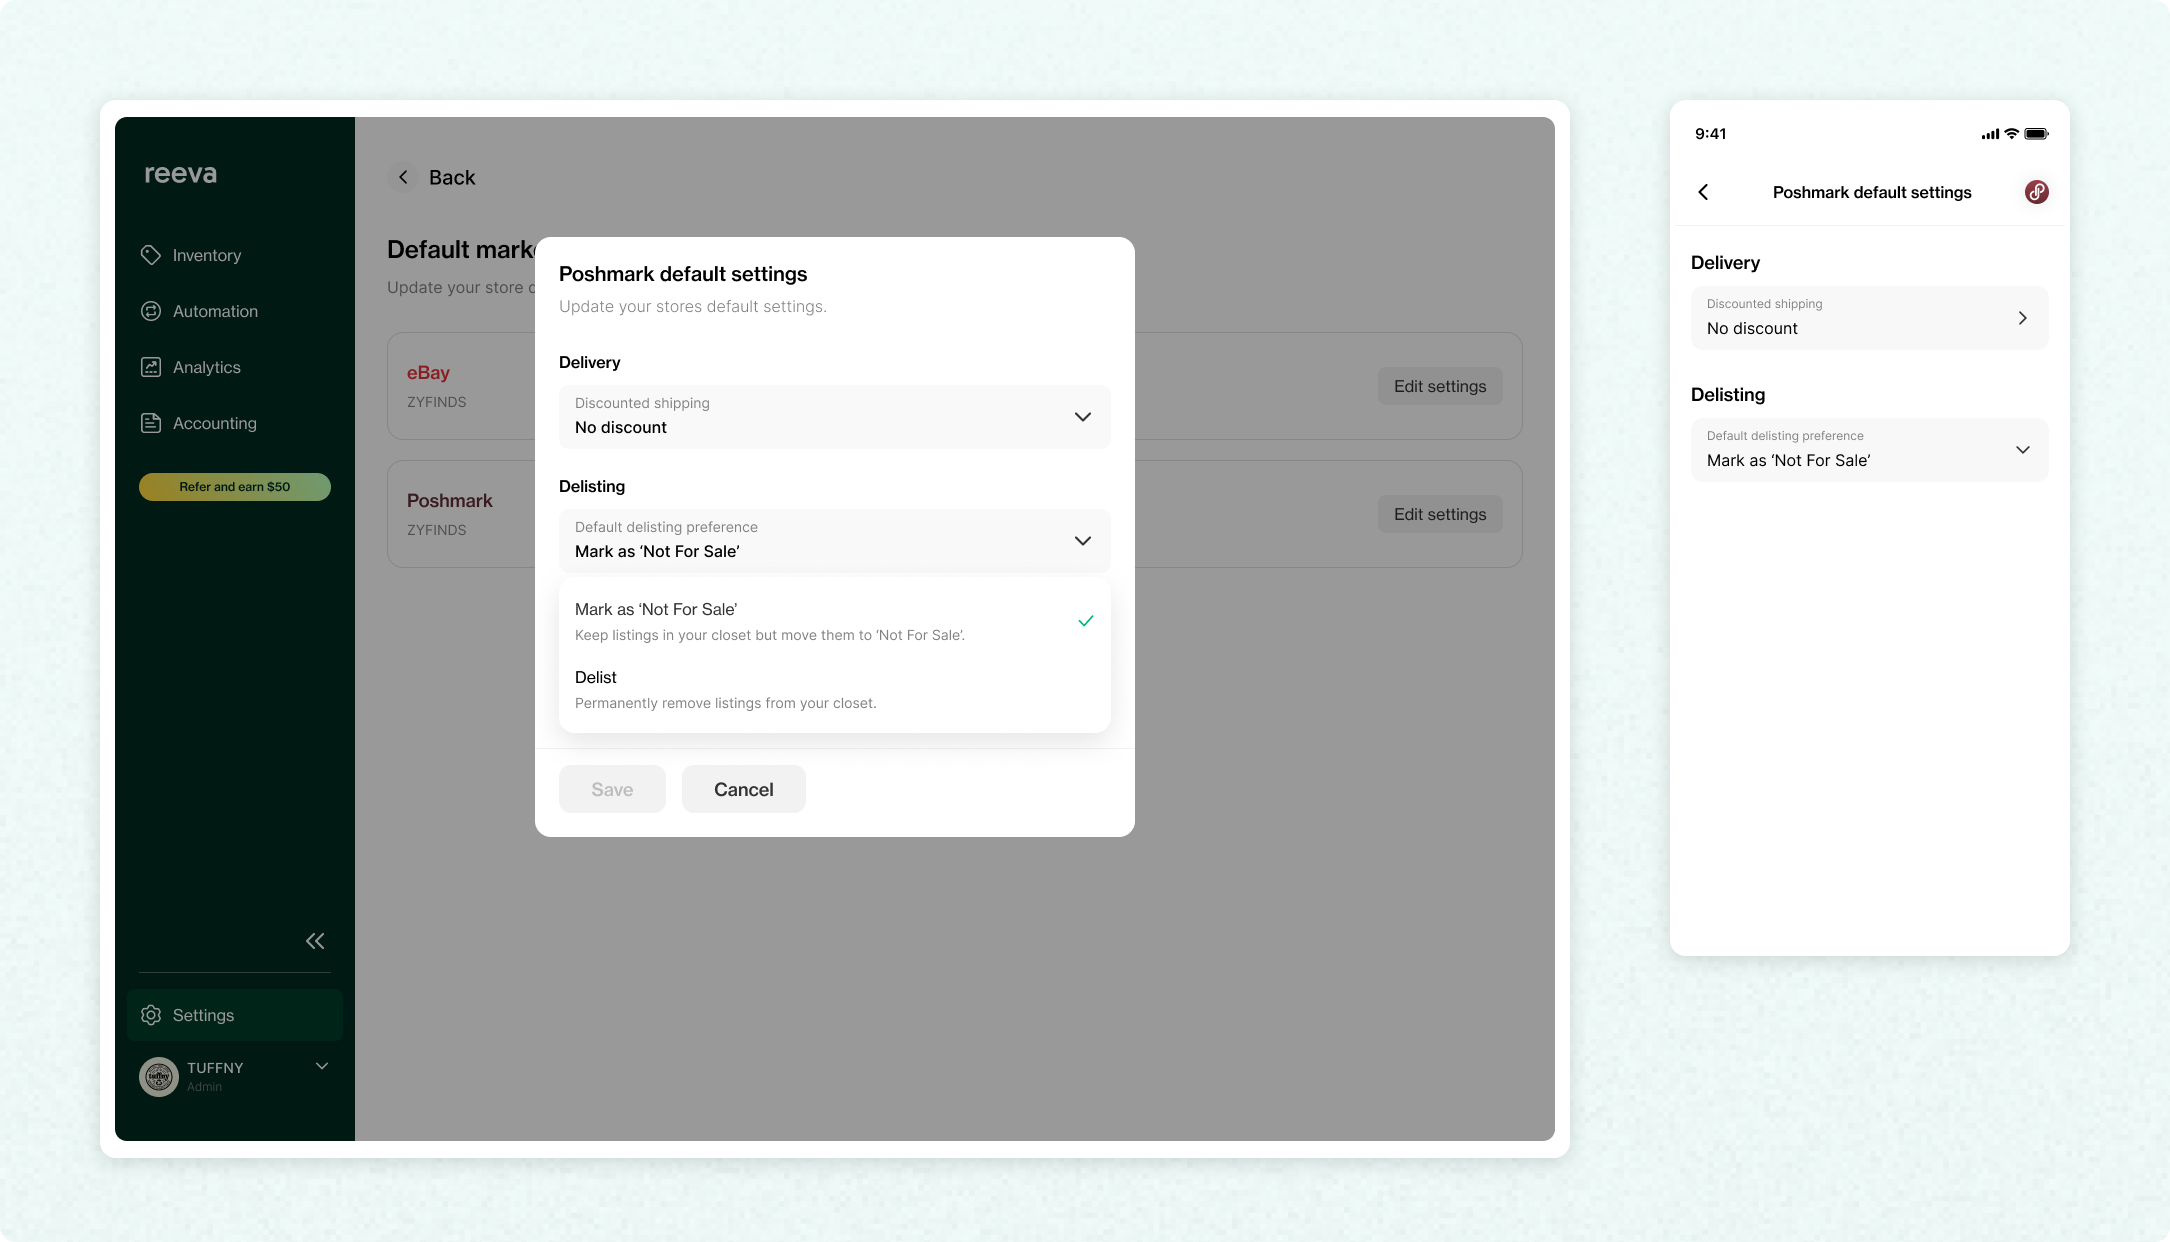Click the Automation icon in sidebar

click(151, 311)
